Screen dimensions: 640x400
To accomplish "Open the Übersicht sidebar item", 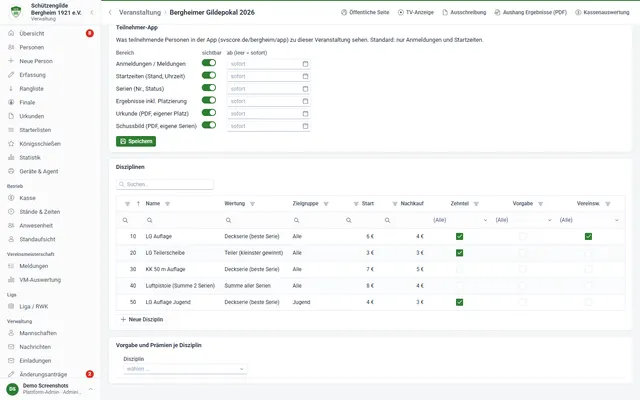I will 32,33.
